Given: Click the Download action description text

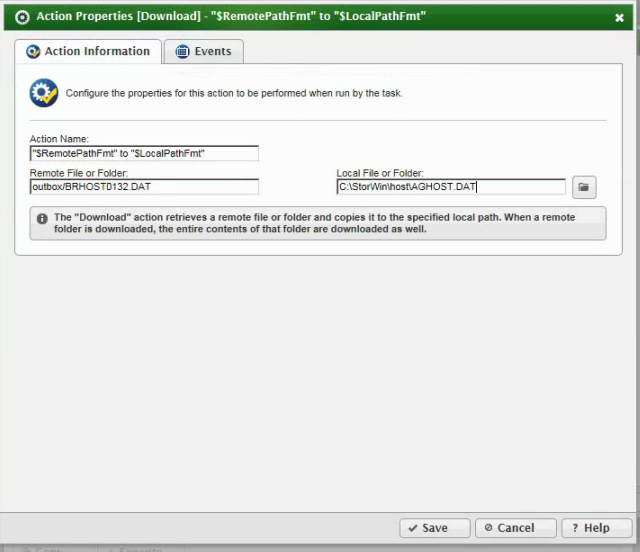Looking at the screenshot, I should click(314, 223).
